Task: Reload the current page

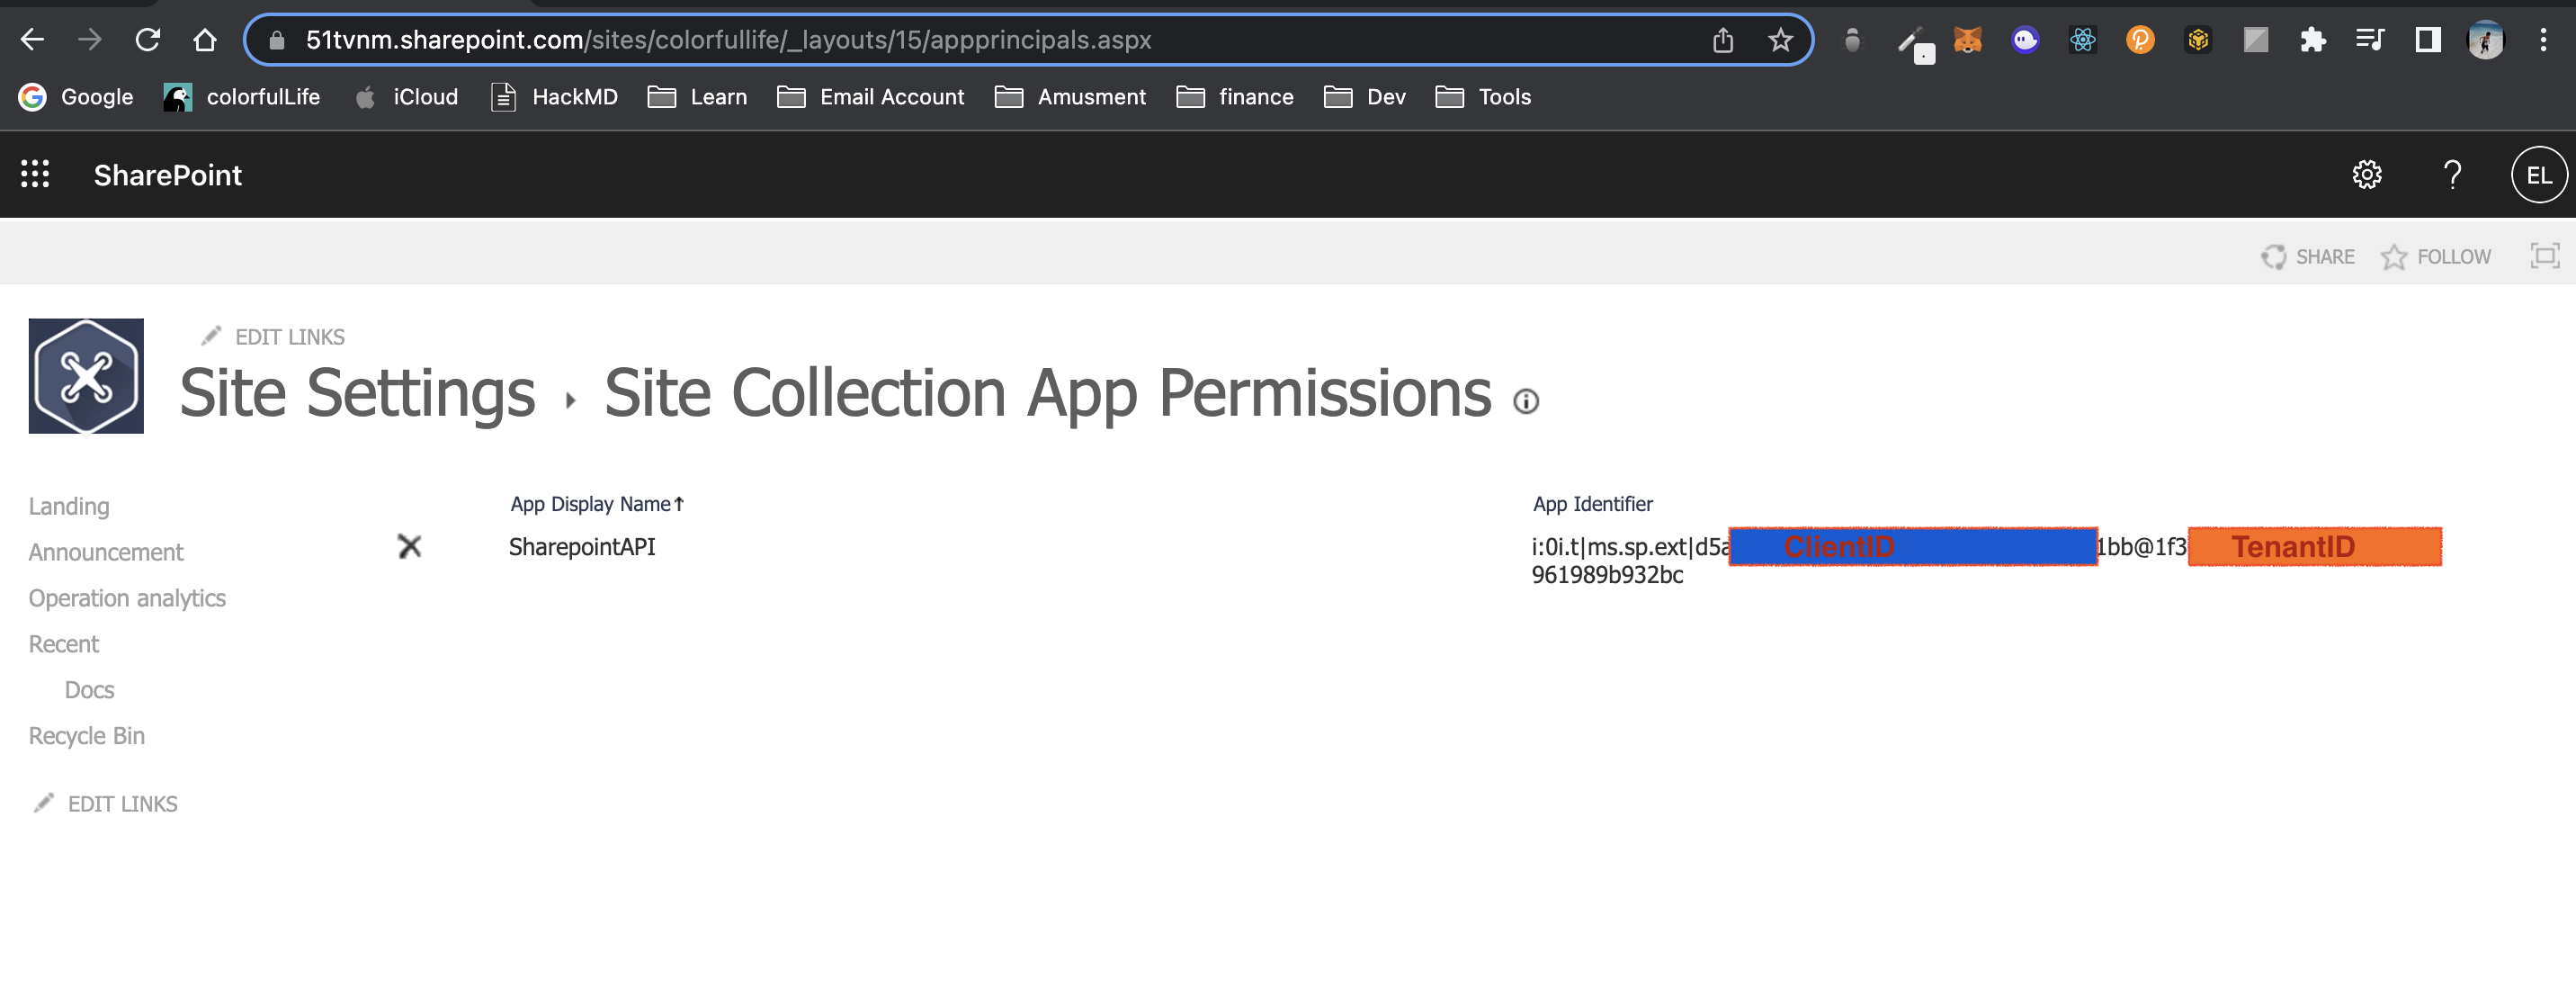Action: [x=148, y=40]
